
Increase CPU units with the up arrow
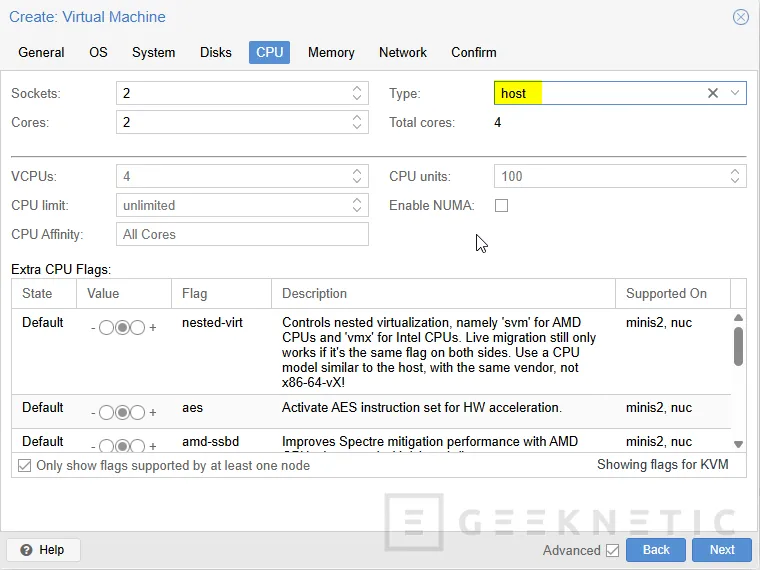tap(735, 171)
